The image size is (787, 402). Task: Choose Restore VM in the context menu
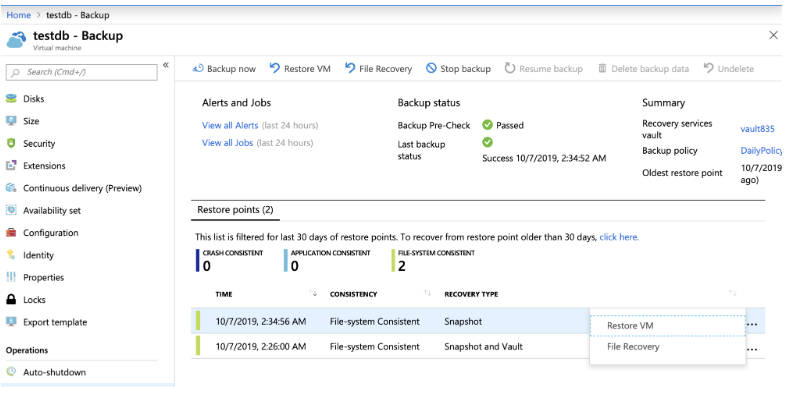tap(631, 325)
